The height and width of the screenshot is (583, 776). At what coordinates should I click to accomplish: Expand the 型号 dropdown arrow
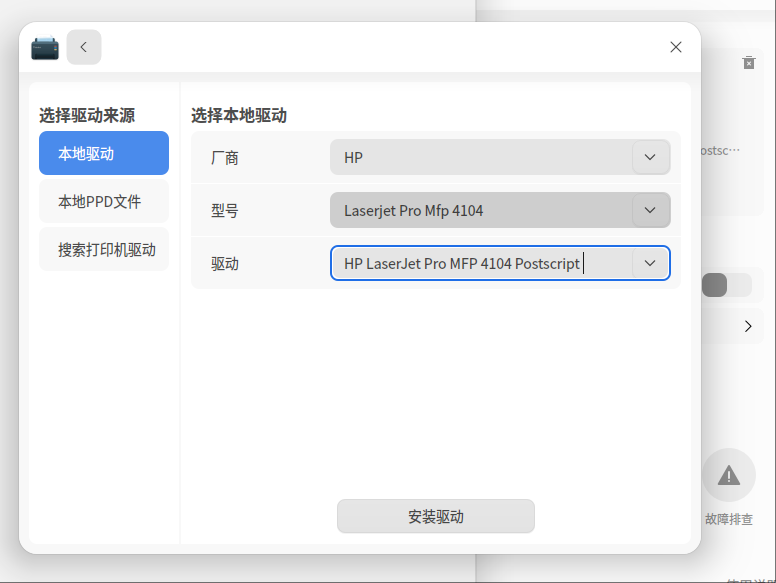[x=650, y=210]
